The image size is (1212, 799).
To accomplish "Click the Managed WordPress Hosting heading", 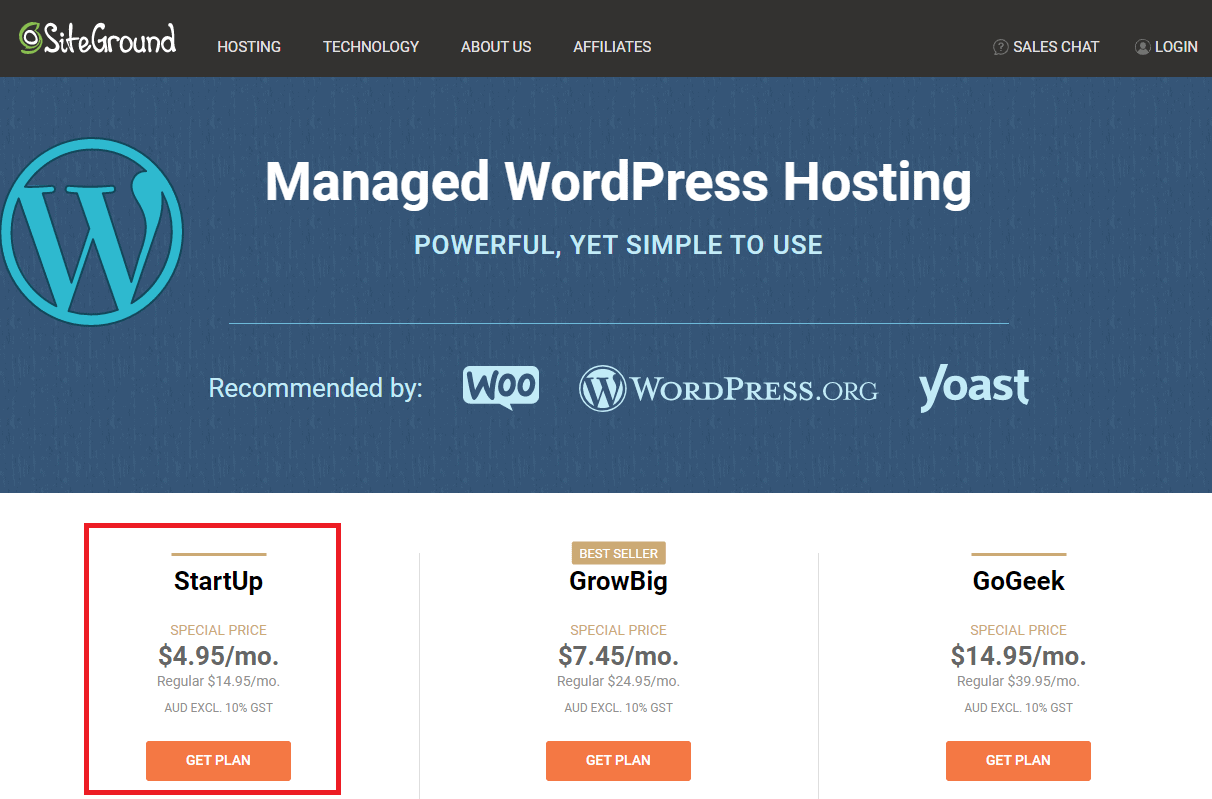I will (618, 183).
